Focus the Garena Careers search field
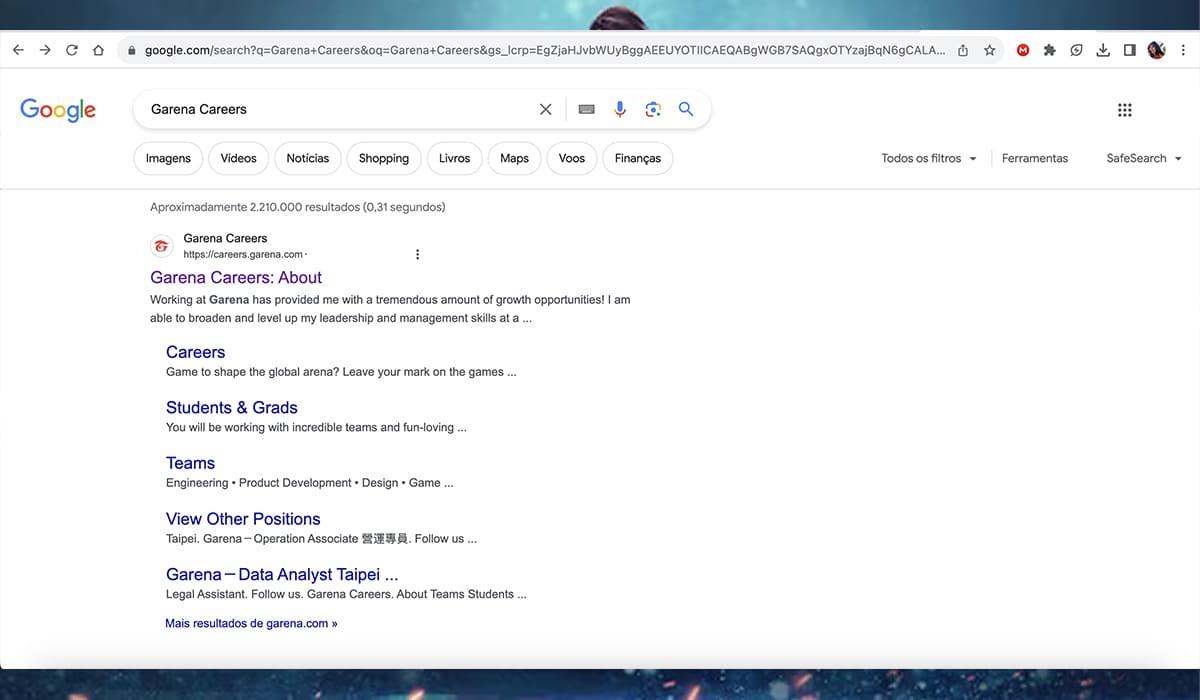1200x700 pixels. pos(340,109)
